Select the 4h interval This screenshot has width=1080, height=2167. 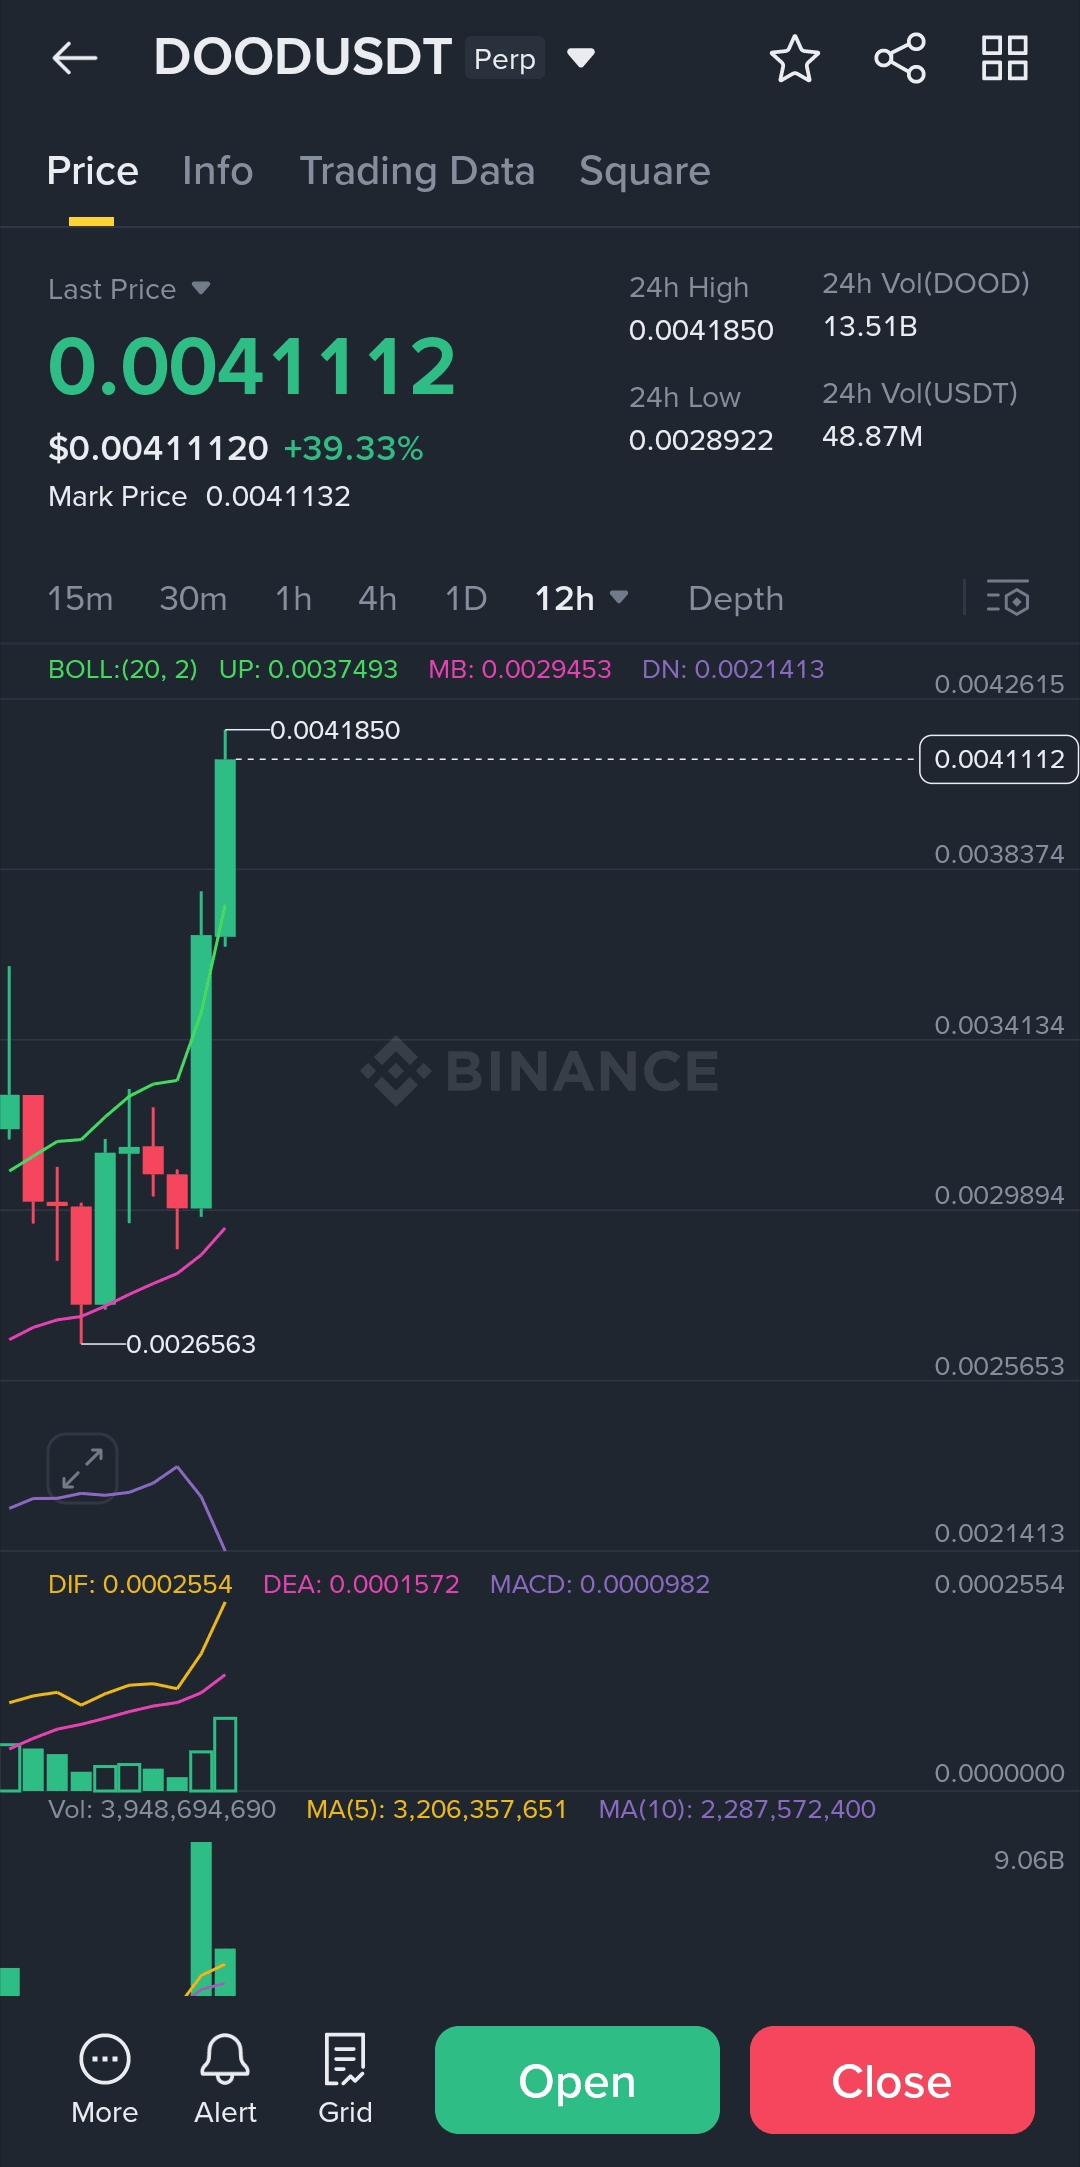pos(377,598)
